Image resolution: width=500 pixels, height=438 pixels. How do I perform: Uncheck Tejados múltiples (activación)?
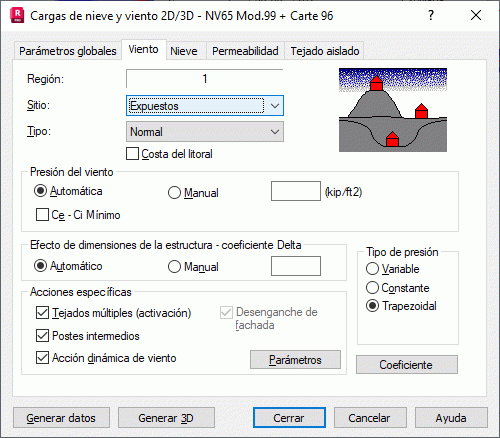click(42, 313)
